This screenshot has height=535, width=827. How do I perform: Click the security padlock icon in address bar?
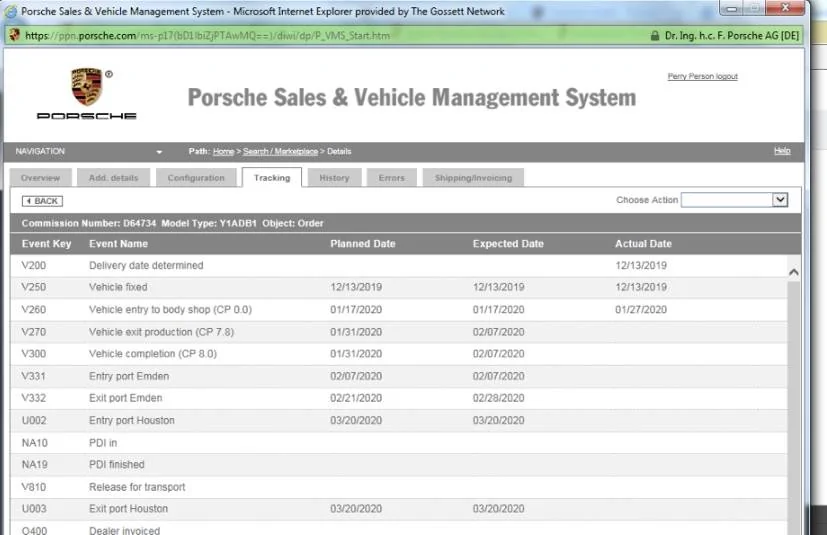click(655, 35)
